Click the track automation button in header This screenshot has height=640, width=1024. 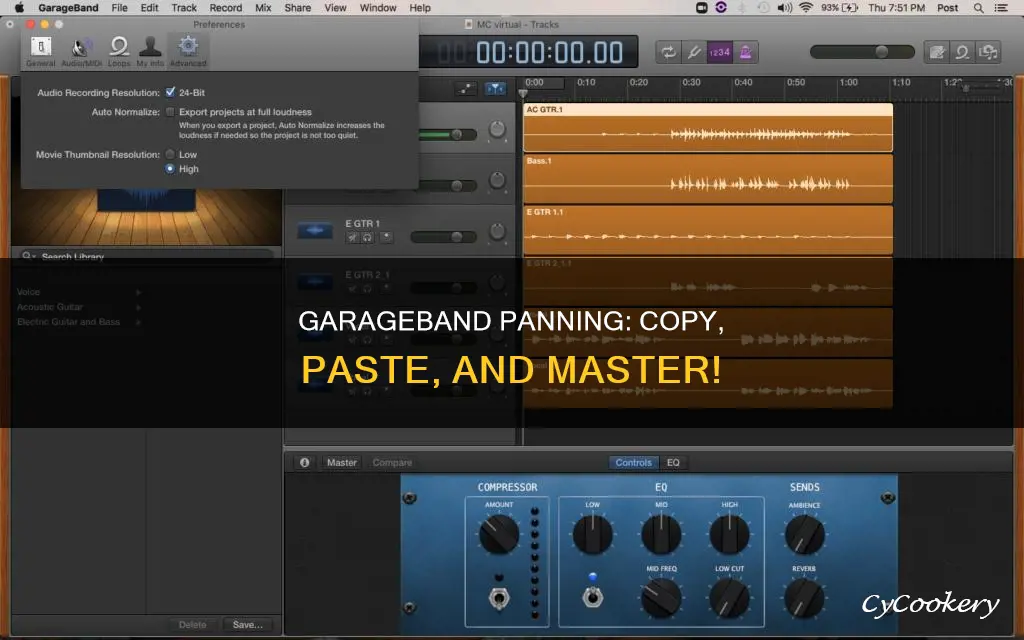(x=466, y=88)
